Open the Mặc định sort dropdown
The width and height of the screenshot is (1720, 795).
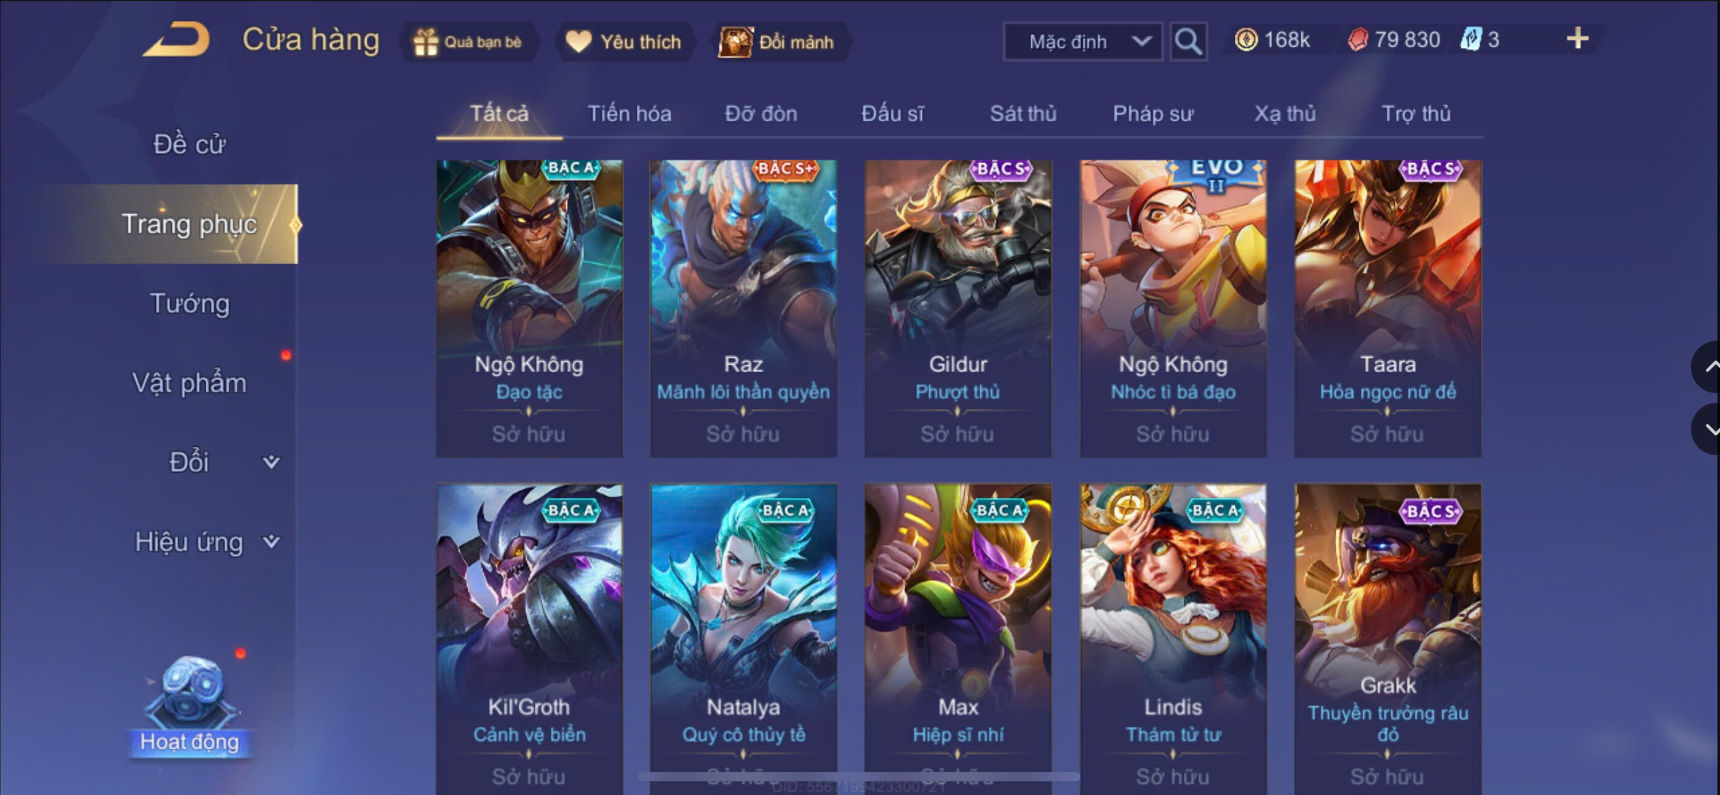1083,42
